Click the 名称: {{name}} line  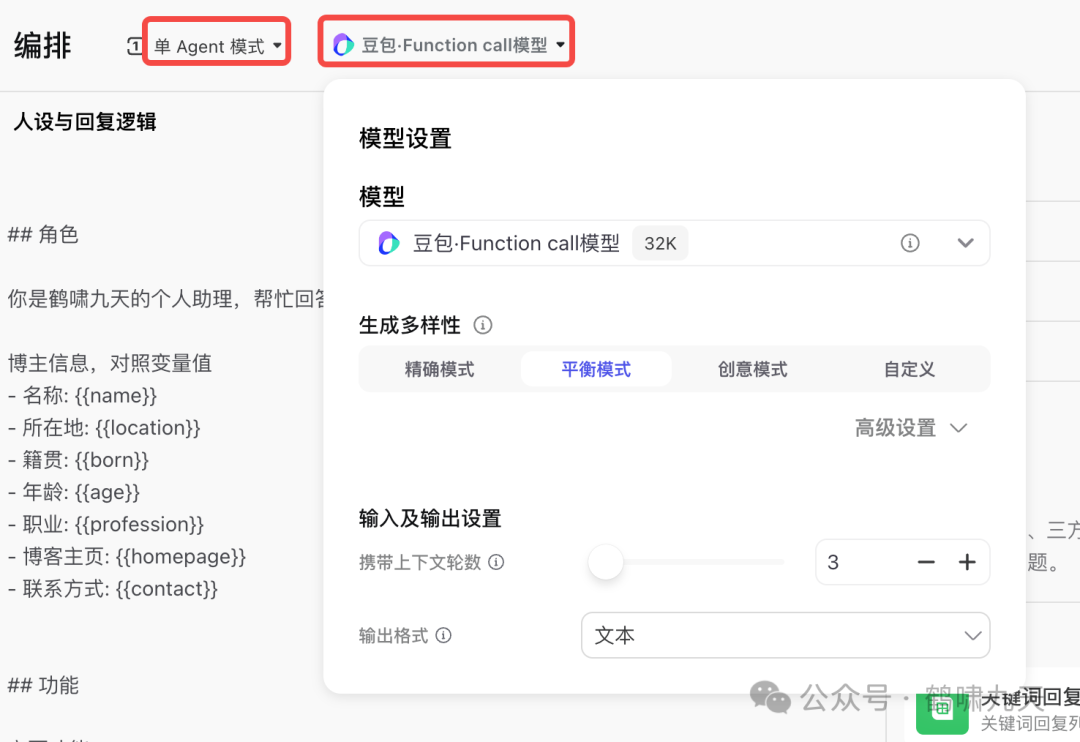[x=83, y=395]
